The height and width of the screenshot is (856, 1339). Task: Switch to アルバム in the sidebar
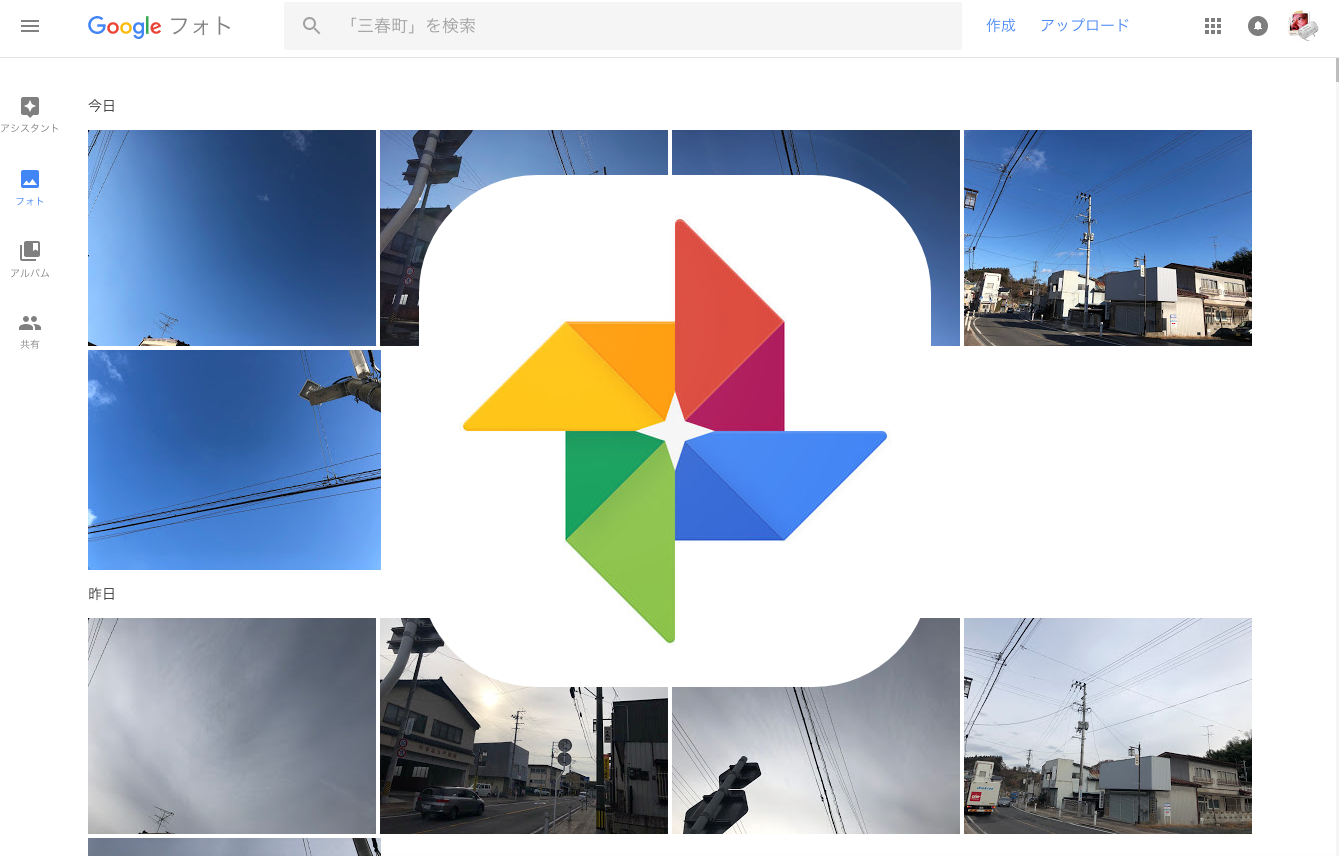click(x=30, y=258)
